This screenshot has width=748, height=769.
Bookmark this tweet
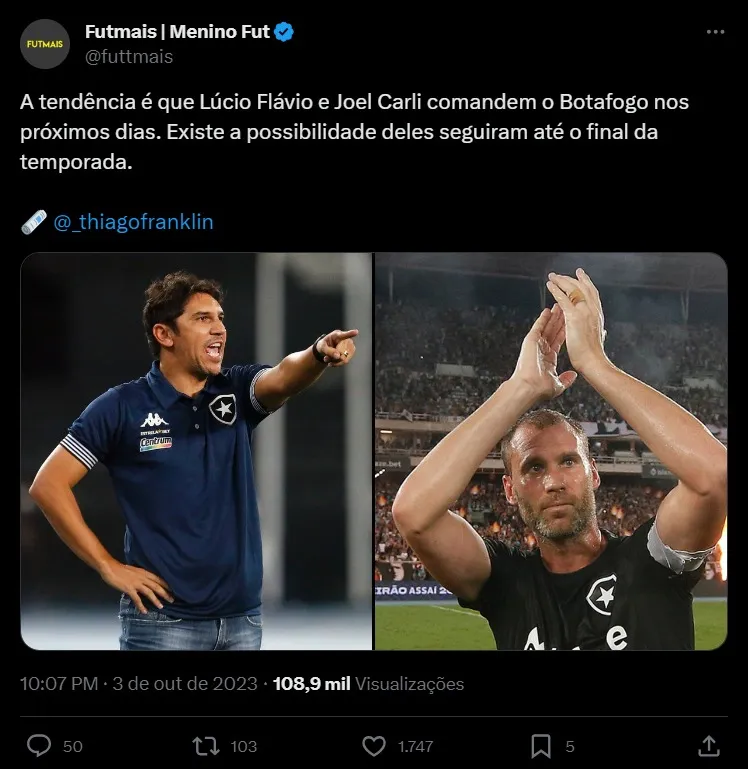[x=541, y=745]
